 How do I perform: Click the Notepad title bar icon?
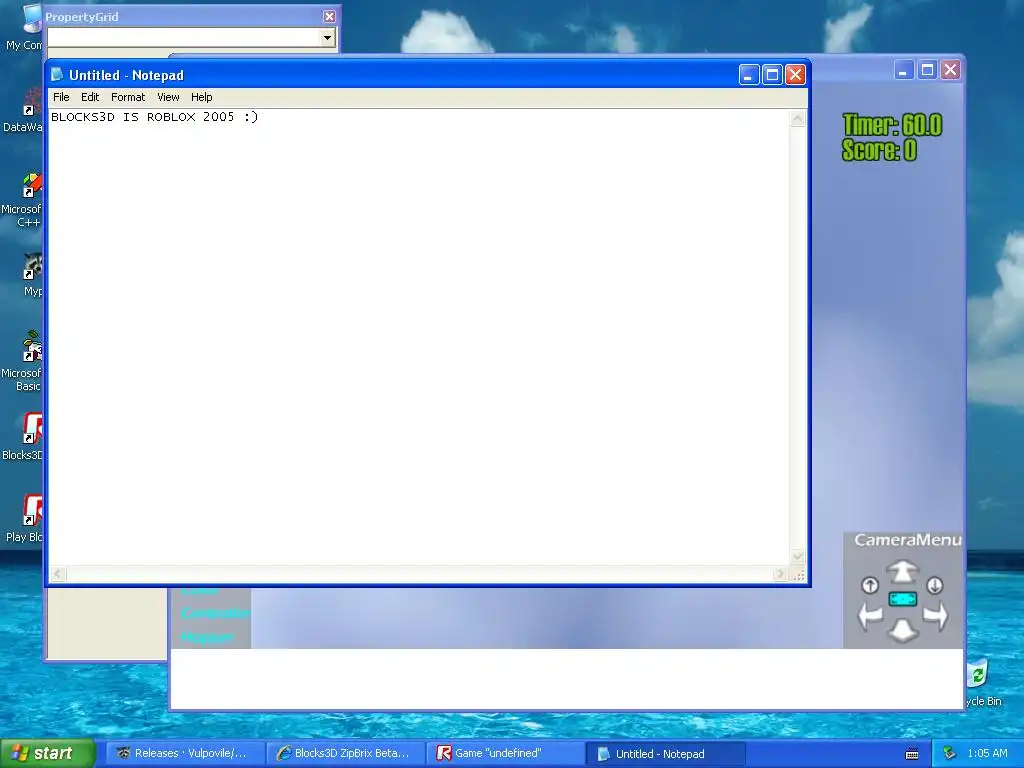pos(57,74)
